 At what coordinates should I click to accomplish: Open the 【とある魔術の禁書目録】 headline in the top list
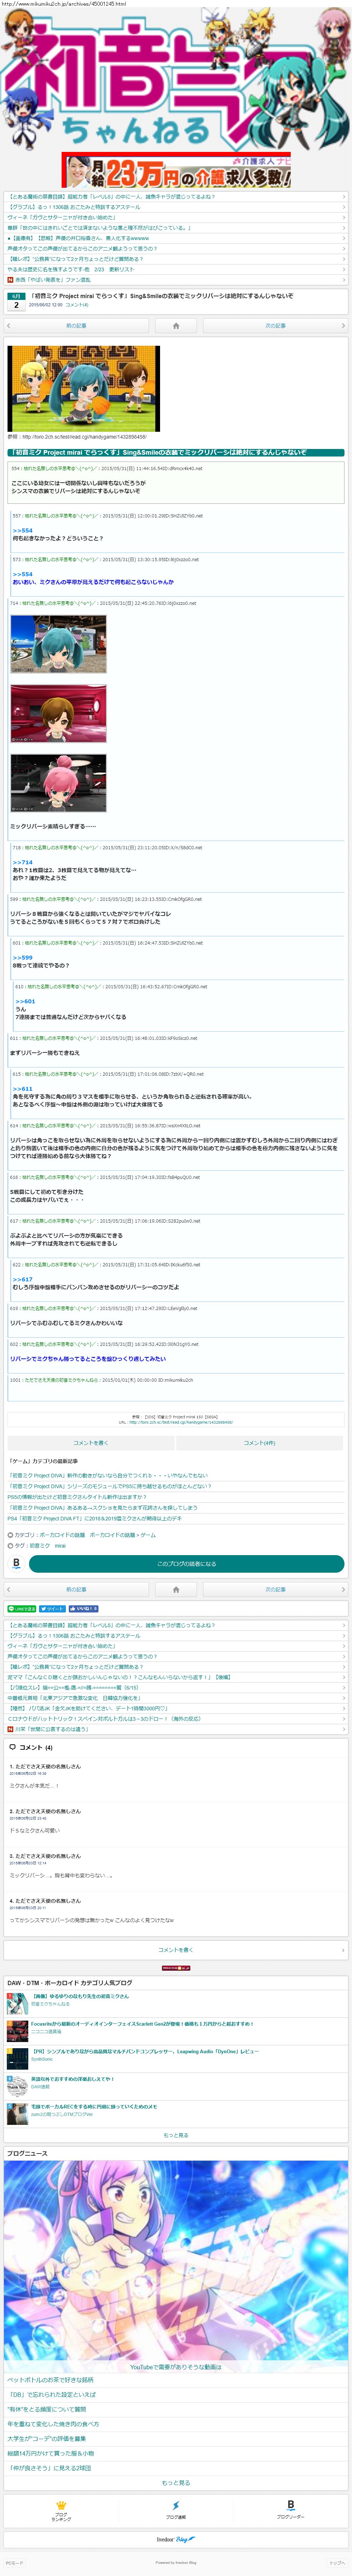pos(176,197)
